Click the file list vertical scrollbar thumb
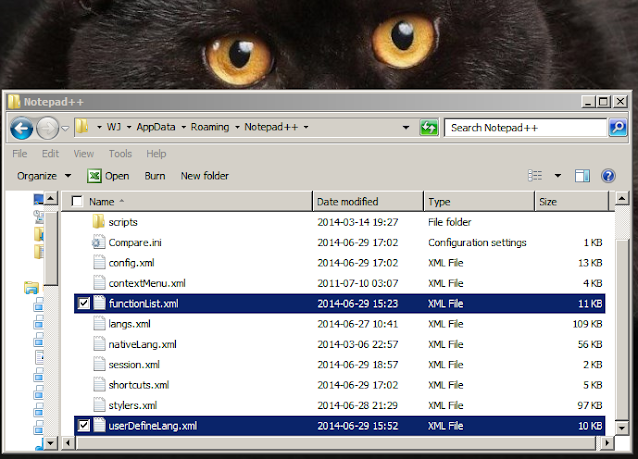The height and width of the screenshot is (459, 638). pos(622,328)
